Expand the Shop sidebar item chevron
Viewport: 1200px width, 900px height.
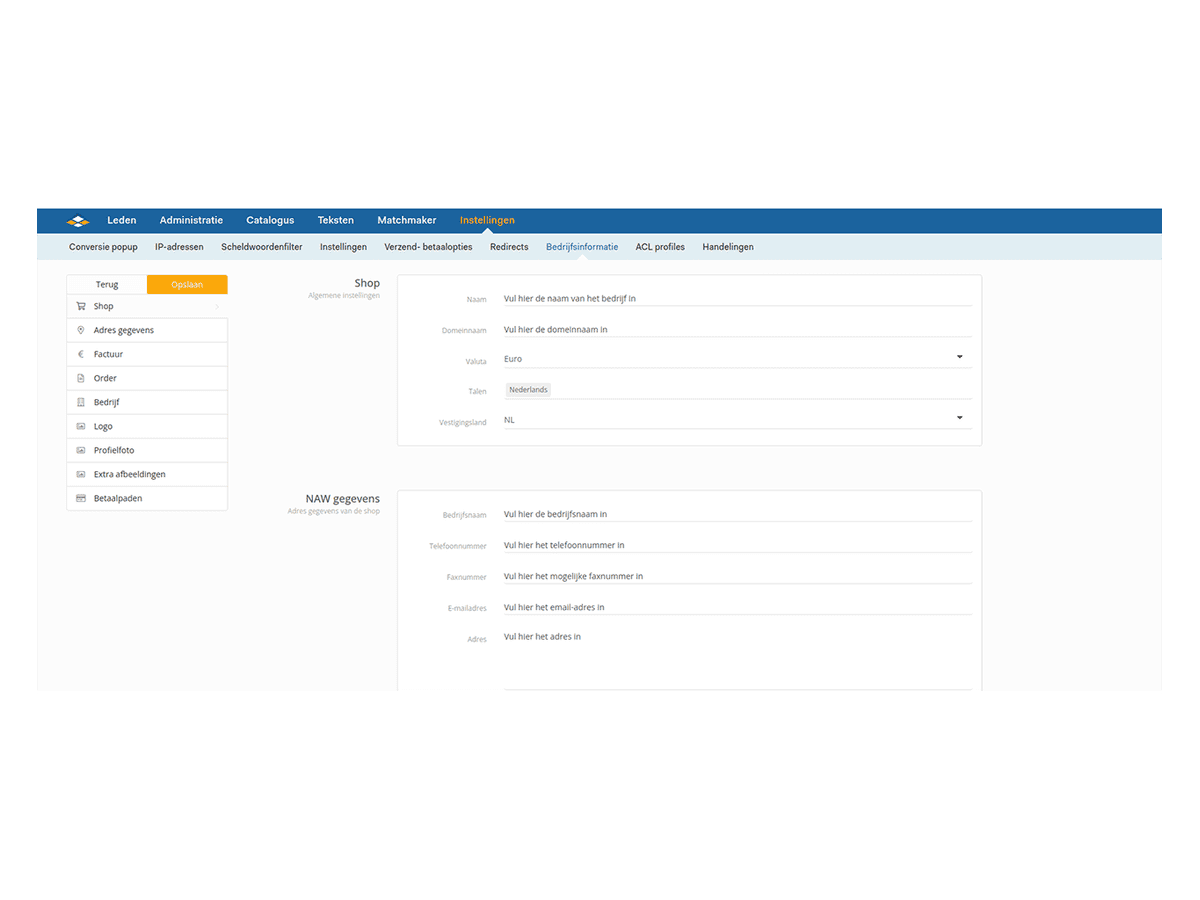[x=217, y=307]
